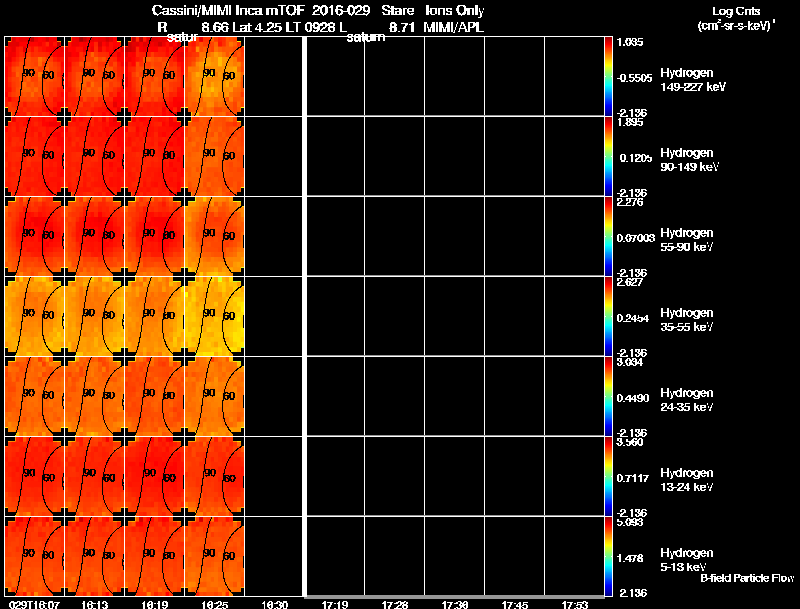Image resolution: width=800 pixels, height=609 pixels.
Task: Click the 'Lat 4.25' value in the header
Action: pyautogui.click(x=258, y=28)
